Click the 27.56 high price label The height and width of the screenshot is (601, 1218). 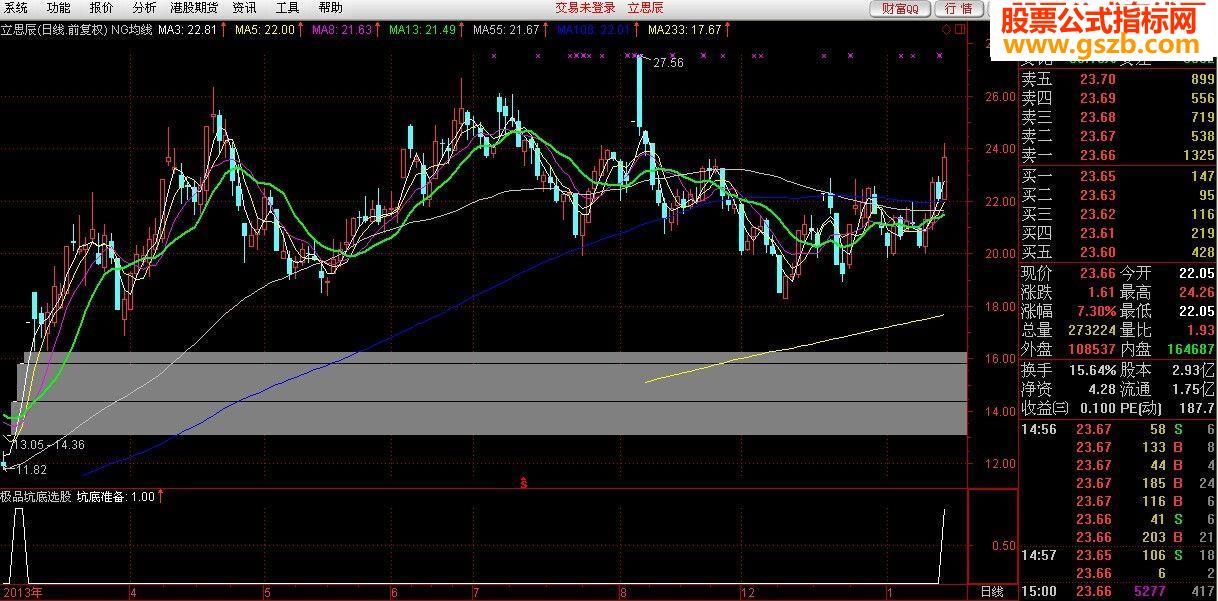click(x=668, y=62)
